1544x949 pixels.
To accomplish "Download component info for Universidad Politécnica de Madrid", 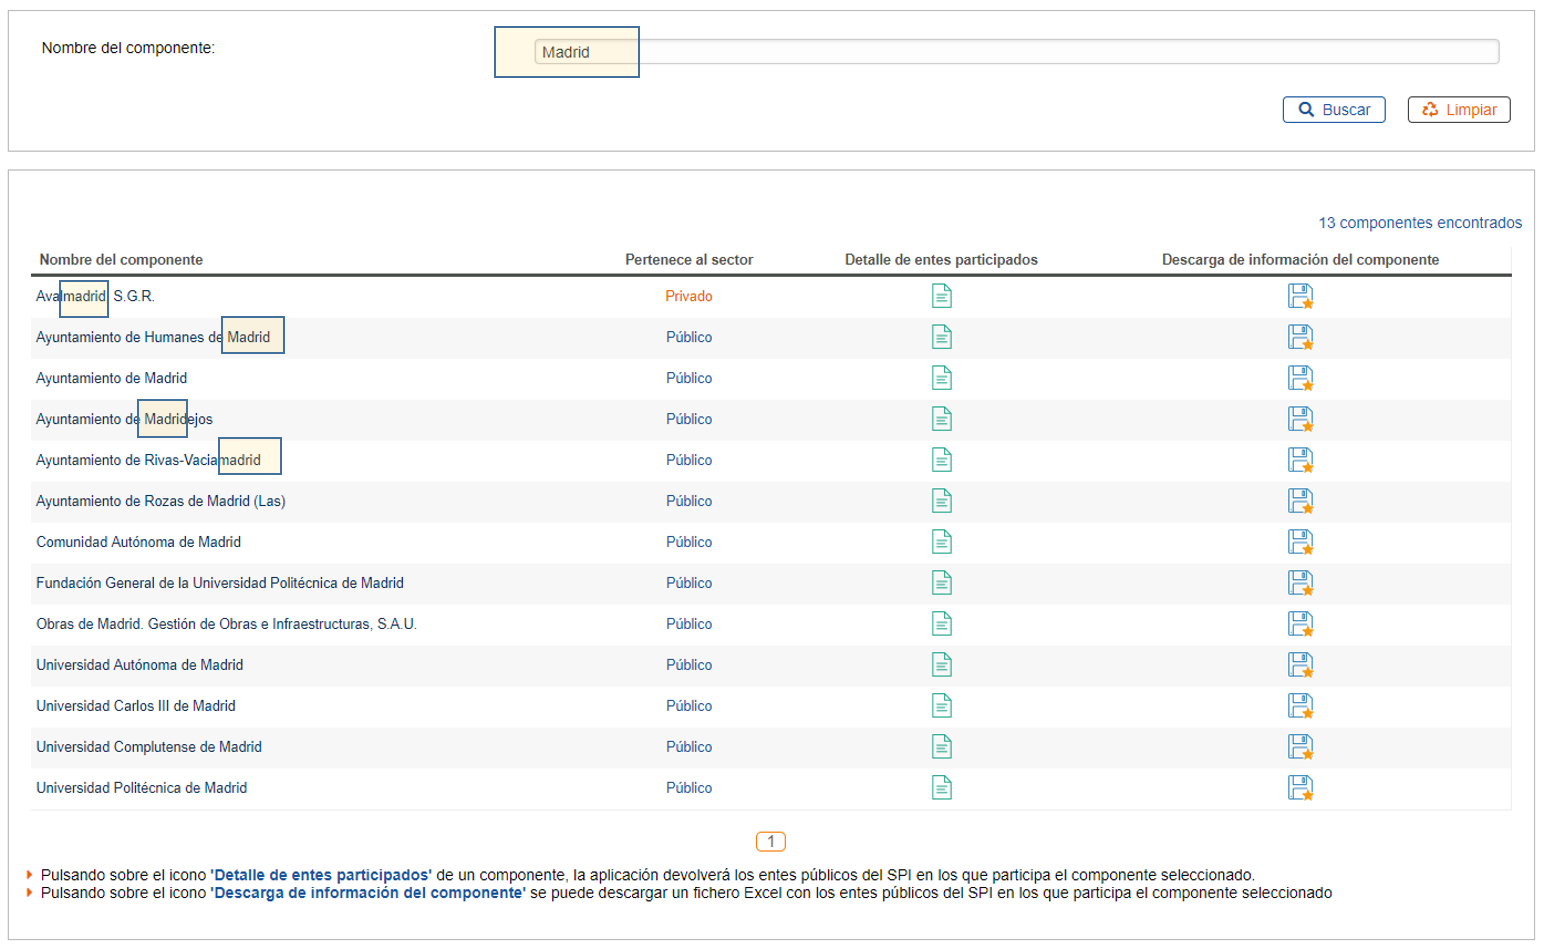I will (1300, 788).
